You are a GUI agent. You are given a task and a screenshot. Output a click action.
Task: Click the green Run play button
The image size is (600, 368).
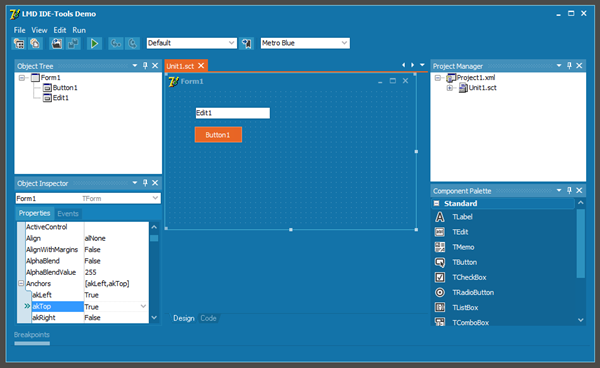[94, 43]
